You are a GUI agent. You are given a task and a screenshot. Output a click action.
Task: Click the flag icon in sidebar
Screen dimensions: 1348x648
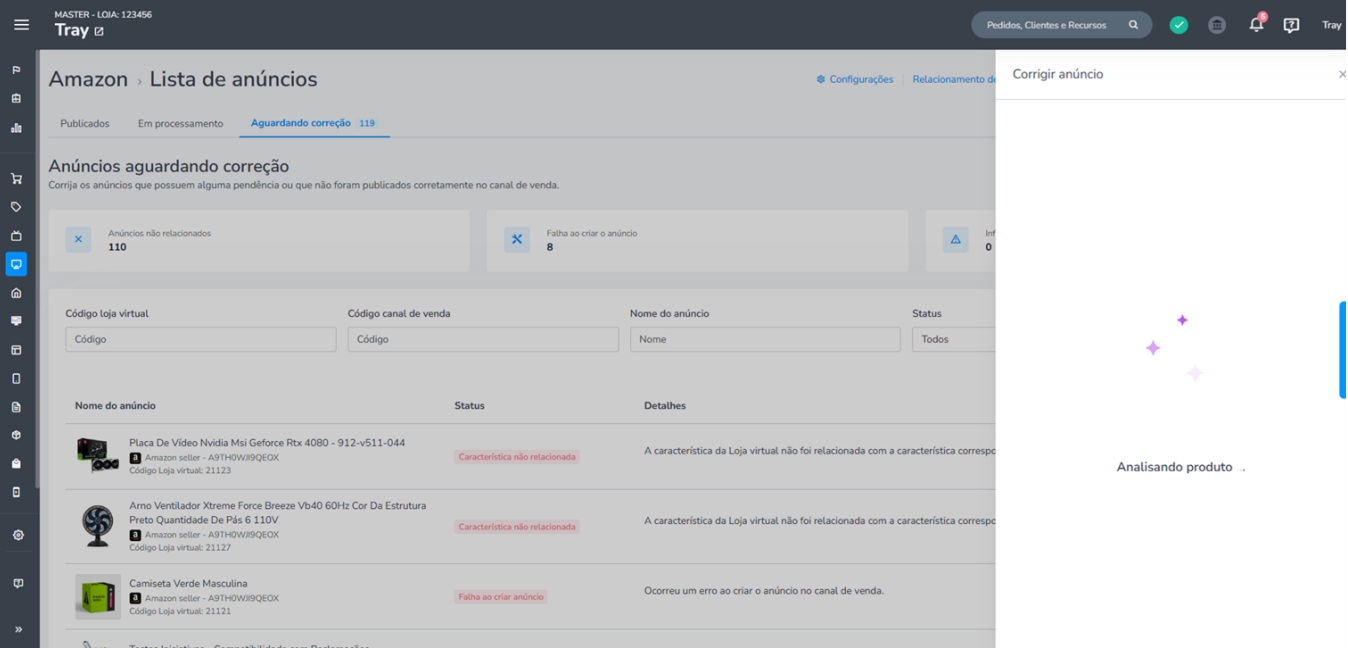coord(16,70)
